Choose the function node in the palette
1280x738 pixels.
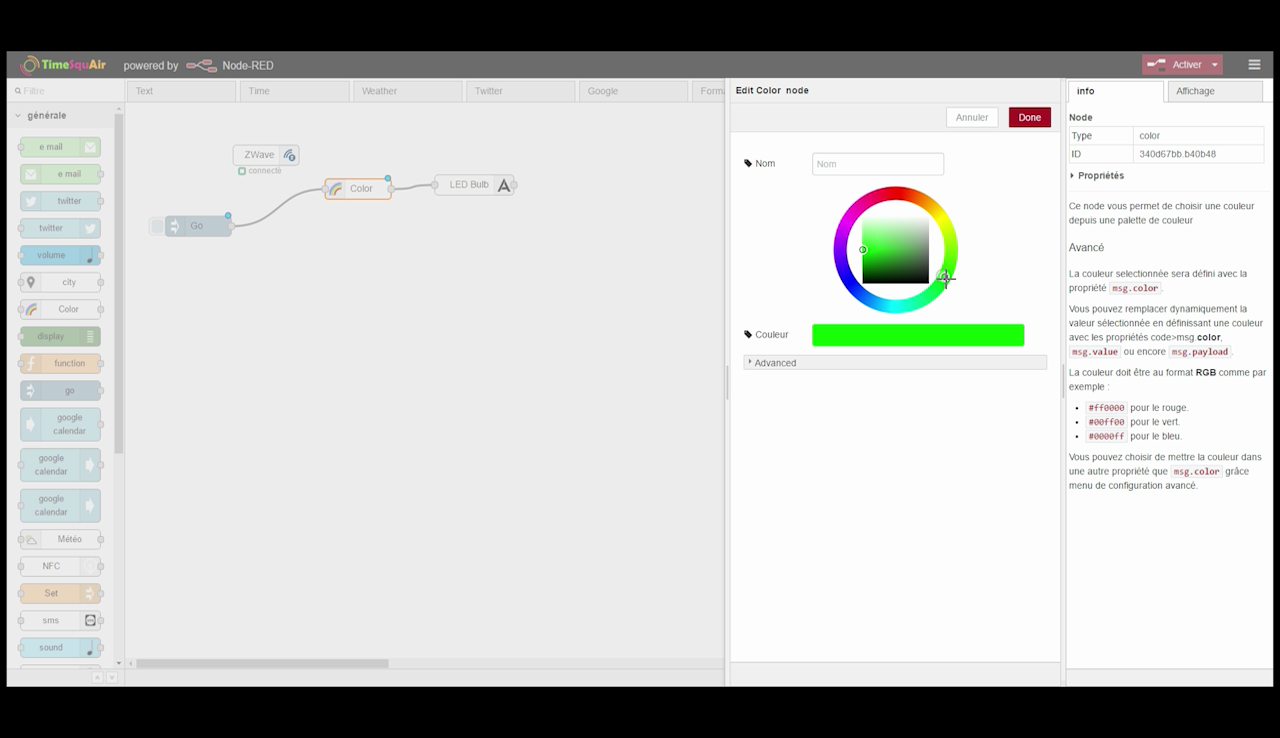point(60,363)
